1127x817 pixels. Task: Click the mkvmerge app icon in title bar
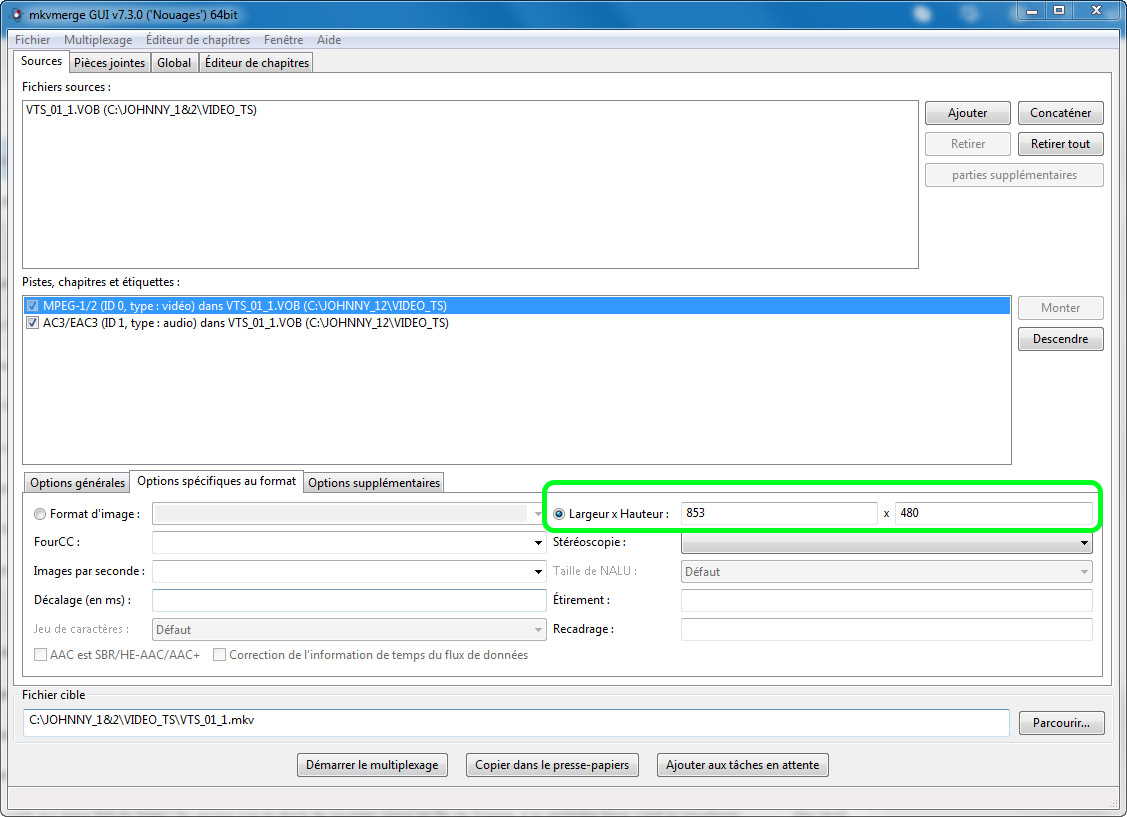(x=17, y=14)
